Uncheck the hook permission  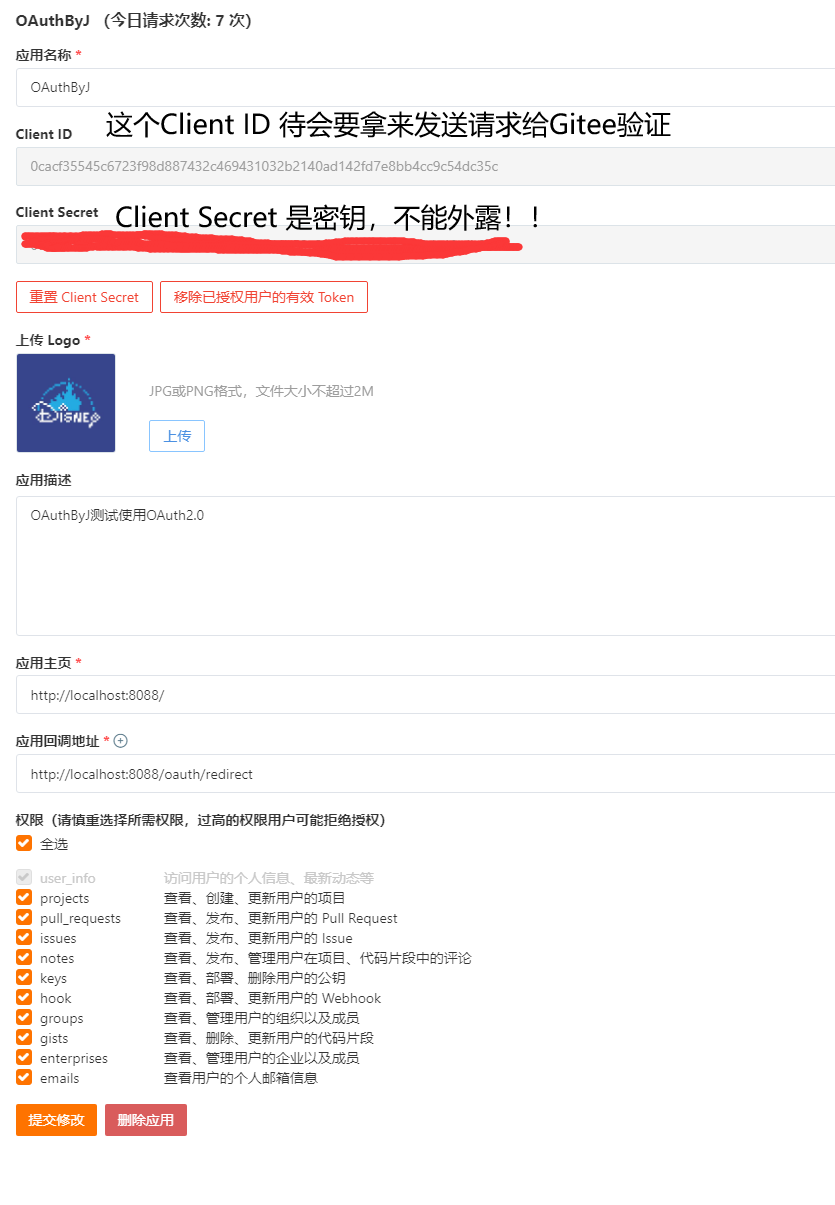(23, 997)
